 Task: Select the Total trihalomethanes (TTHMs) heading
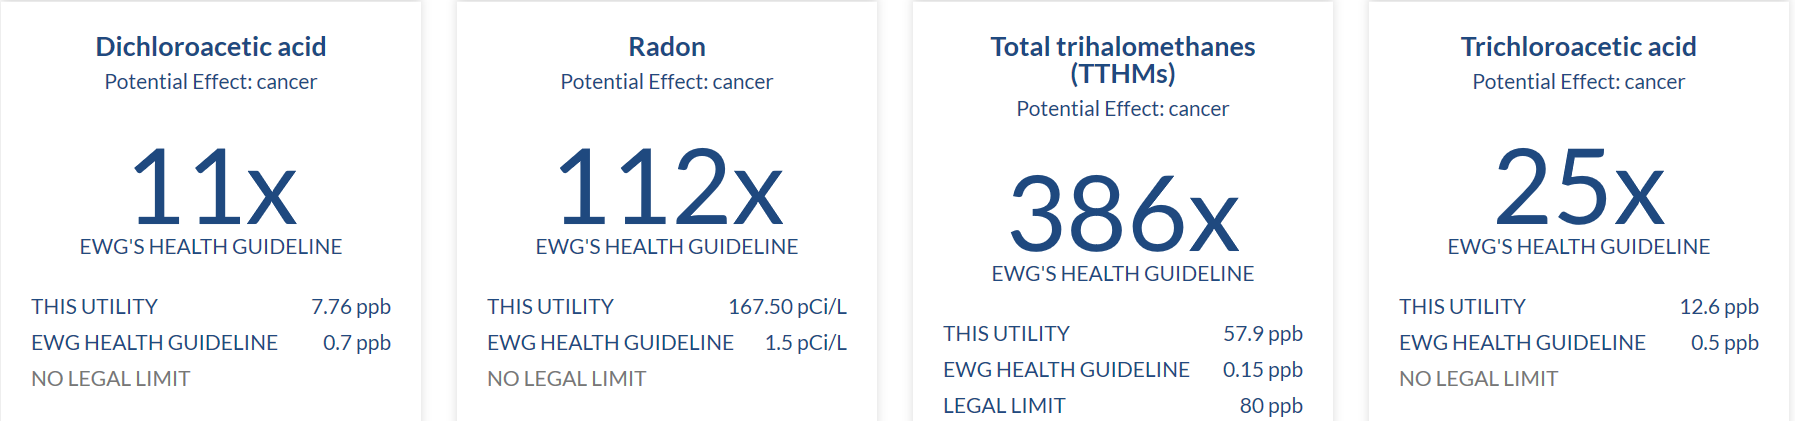[x=1122, y=60]
